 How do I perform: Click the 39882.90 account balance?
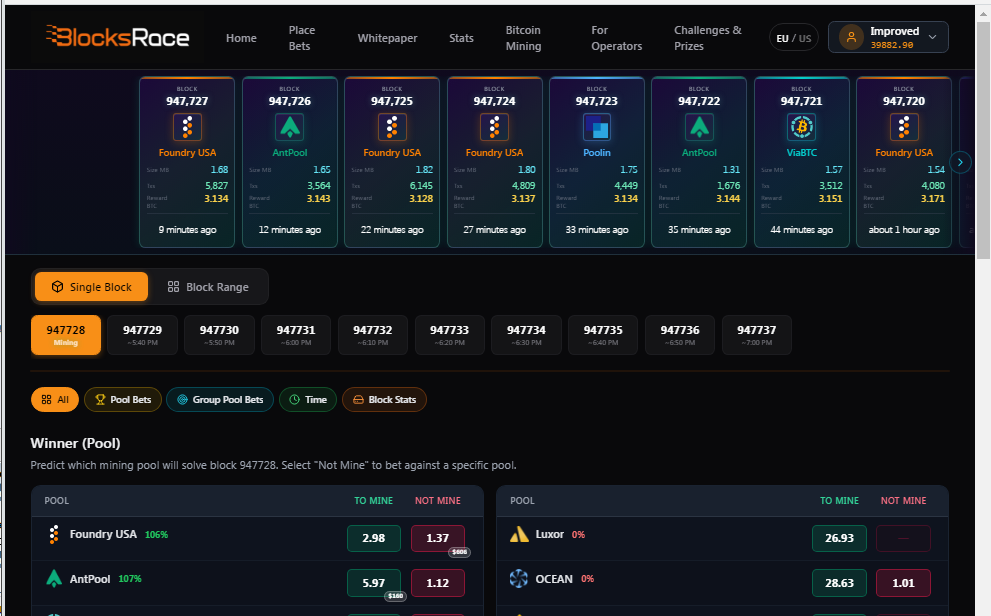pos(892,45)
